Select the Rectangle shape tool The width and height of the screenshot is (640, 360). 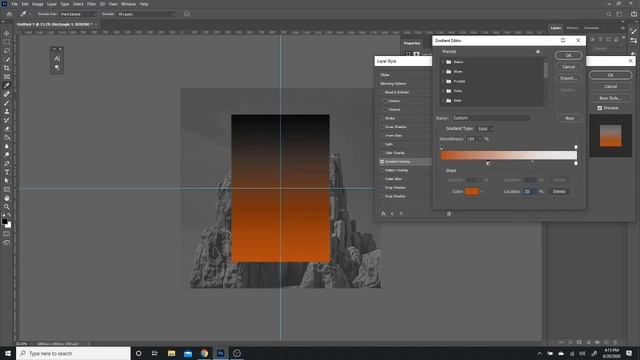pos(7,189)
